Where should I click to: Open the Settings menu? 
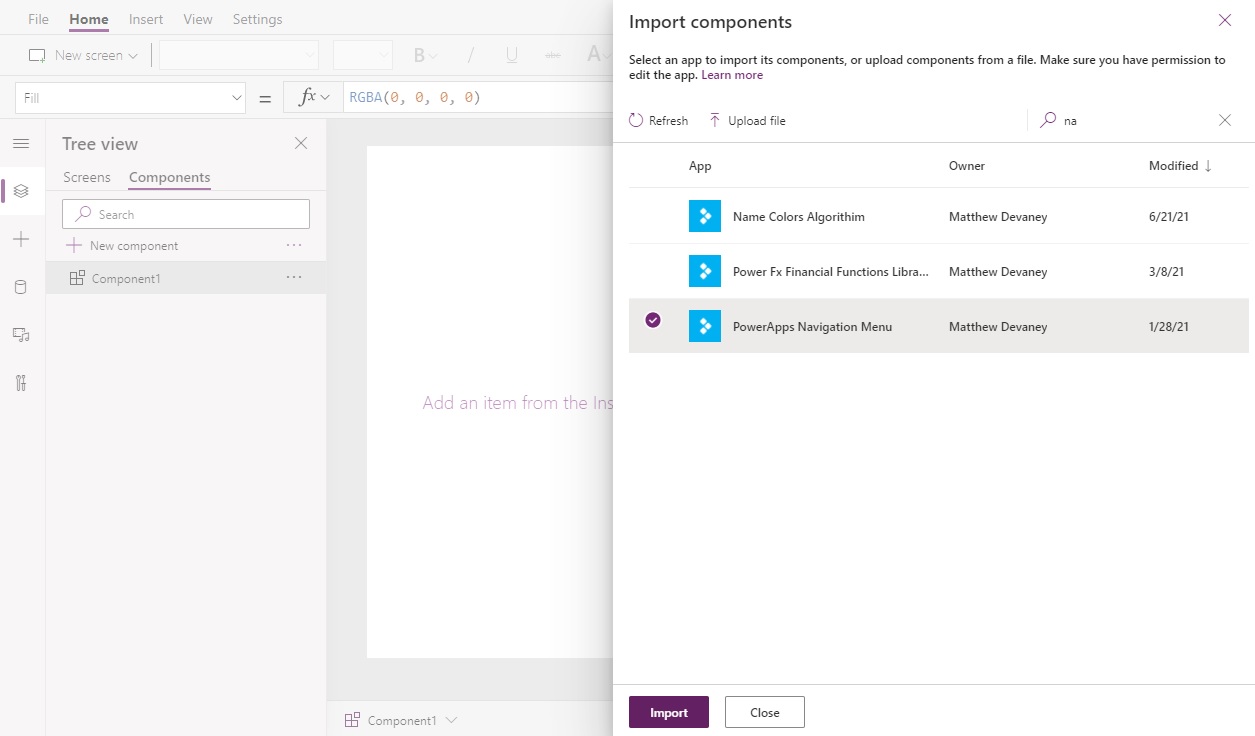(257, 18)
